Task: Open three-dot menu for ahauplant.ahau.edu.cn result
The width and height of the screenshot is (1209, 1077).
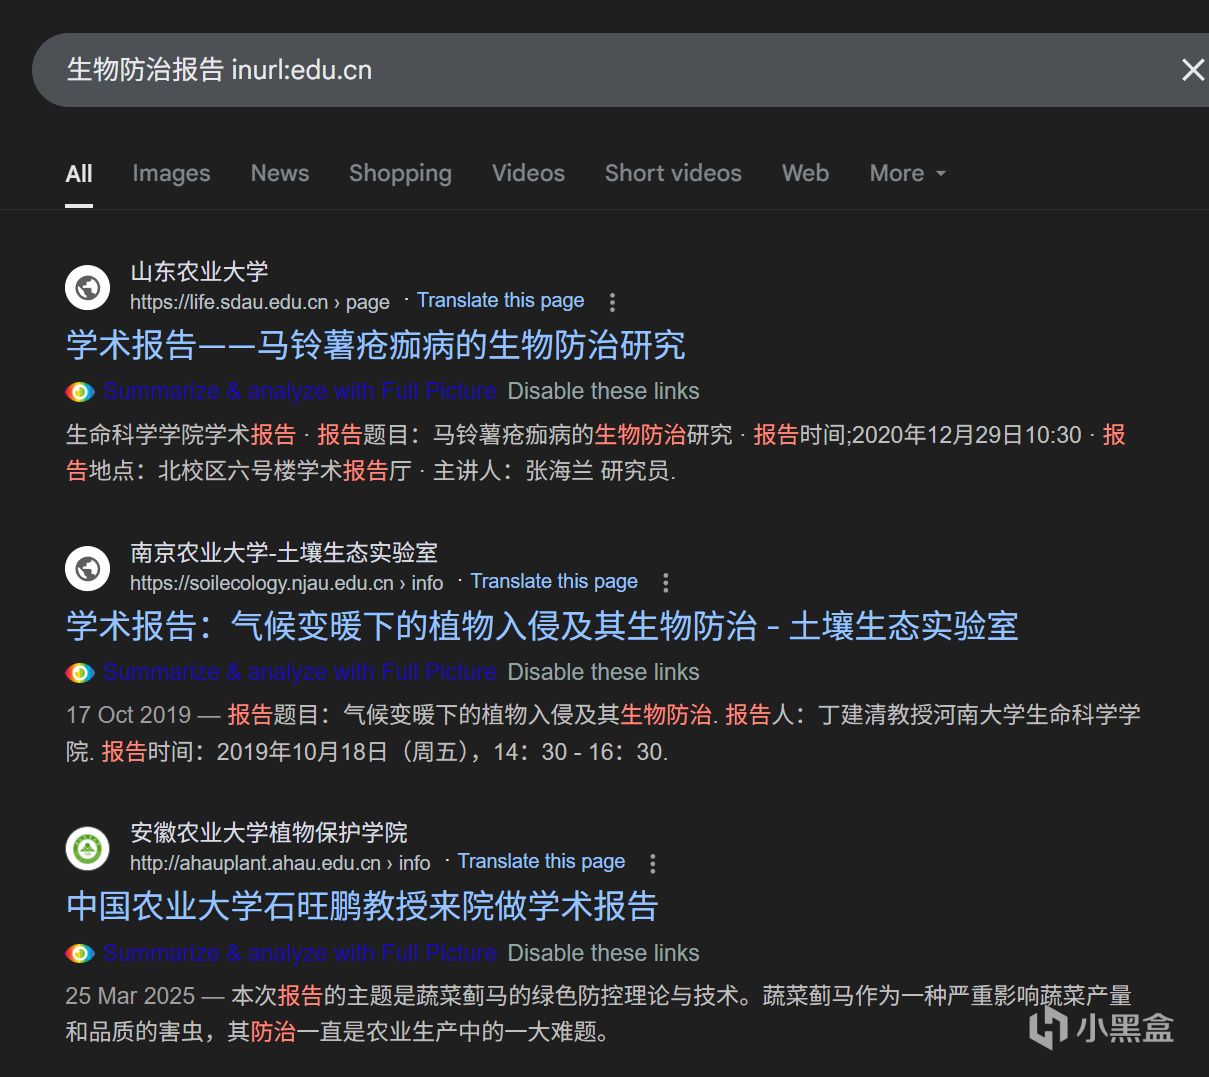Action: pos(653,863)
